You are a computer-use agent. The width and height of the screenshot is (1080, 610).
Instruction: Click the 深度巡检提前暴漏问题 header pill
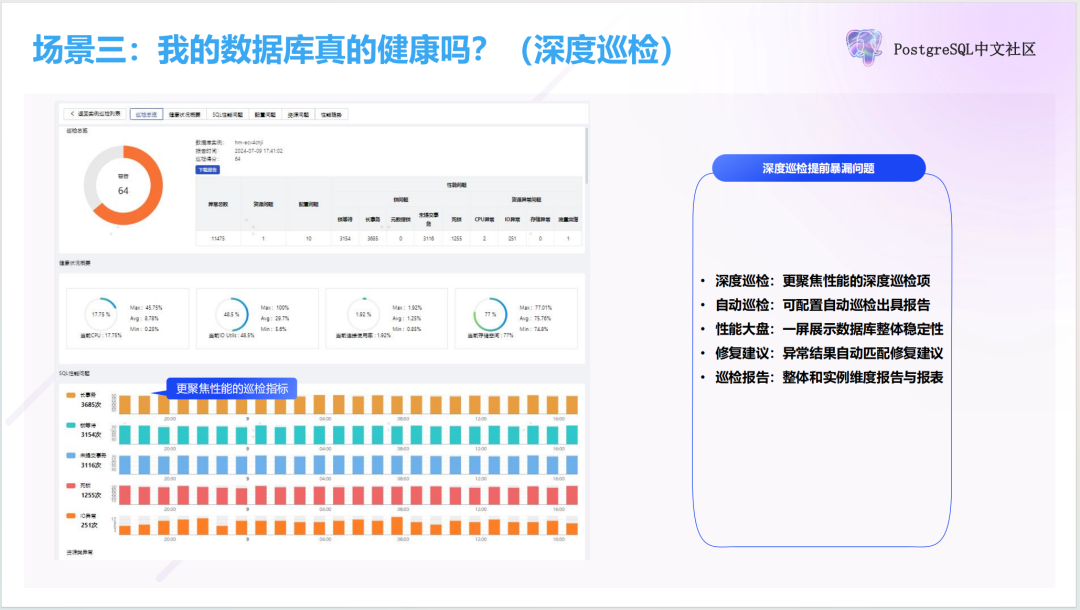tap(818, 167)
